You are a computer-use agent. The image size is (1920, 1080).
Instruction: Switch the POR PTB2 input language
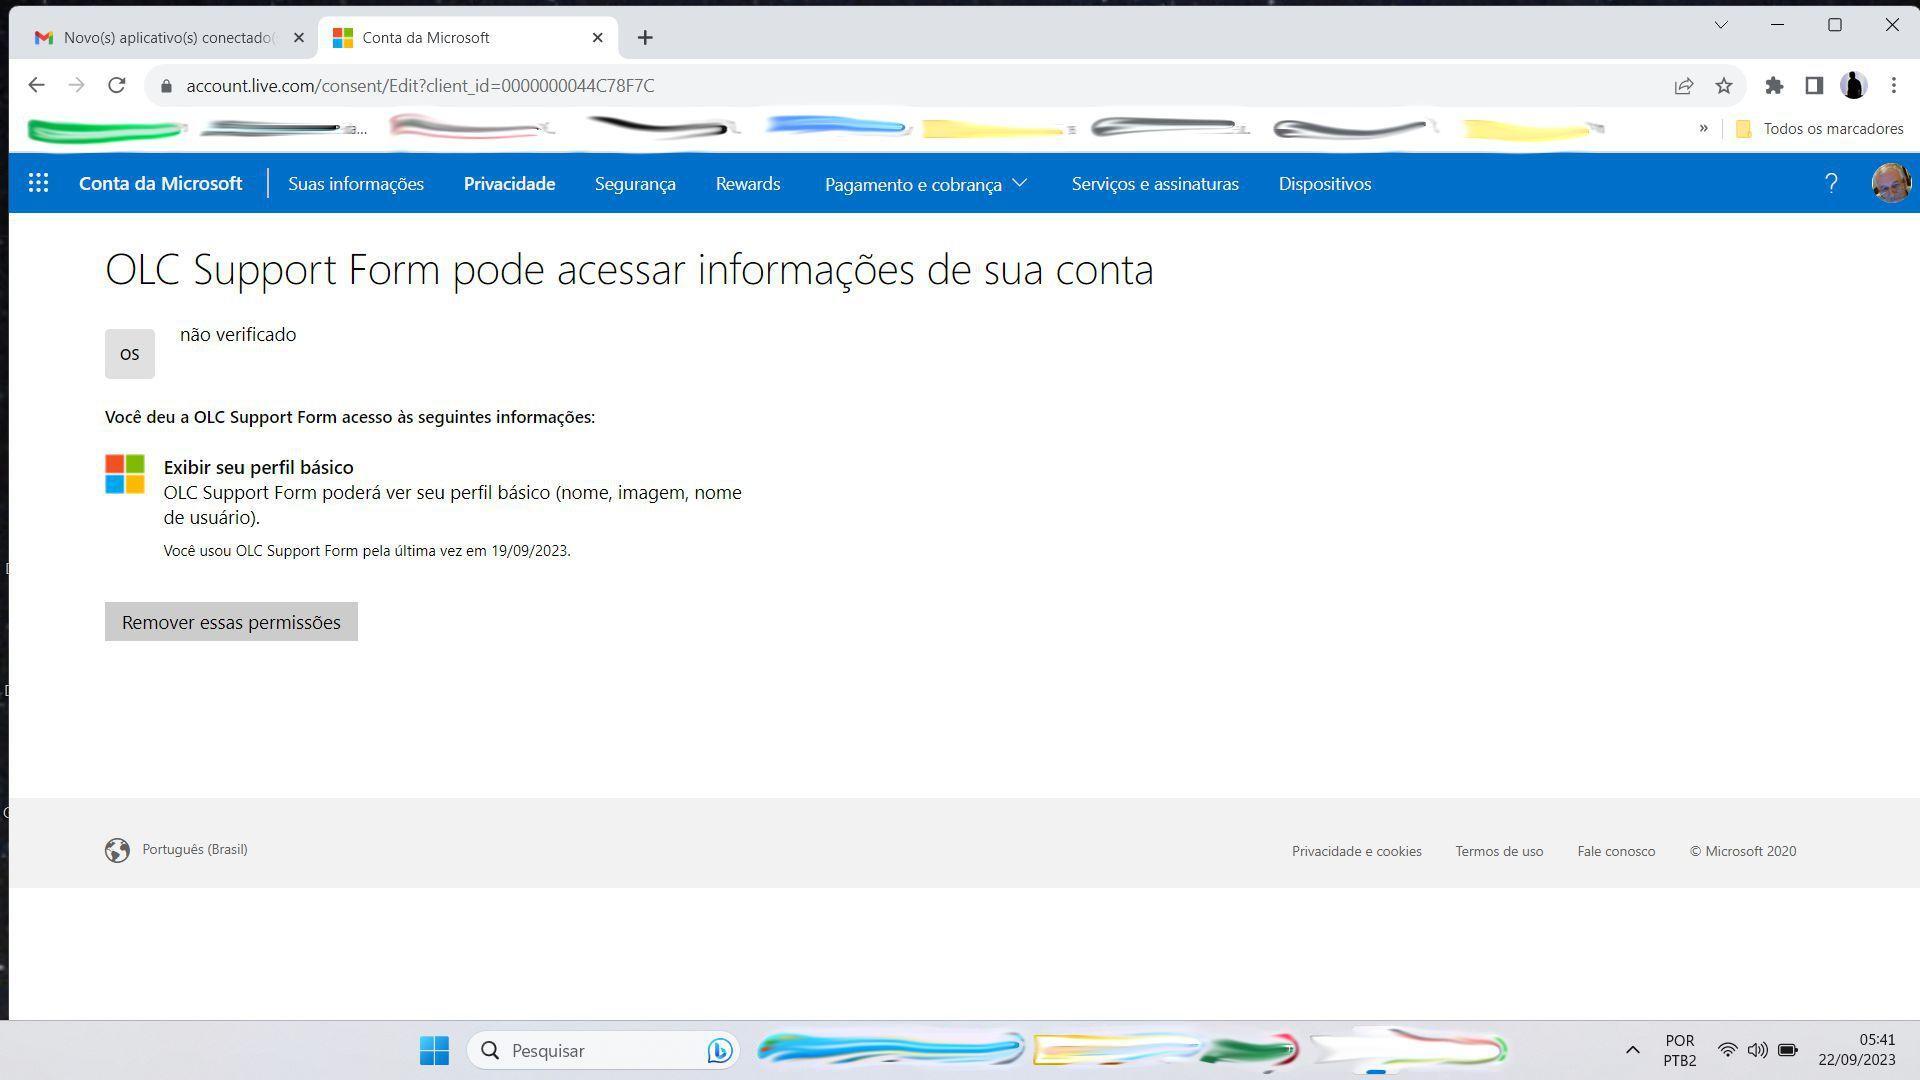click(1680, 1050)
